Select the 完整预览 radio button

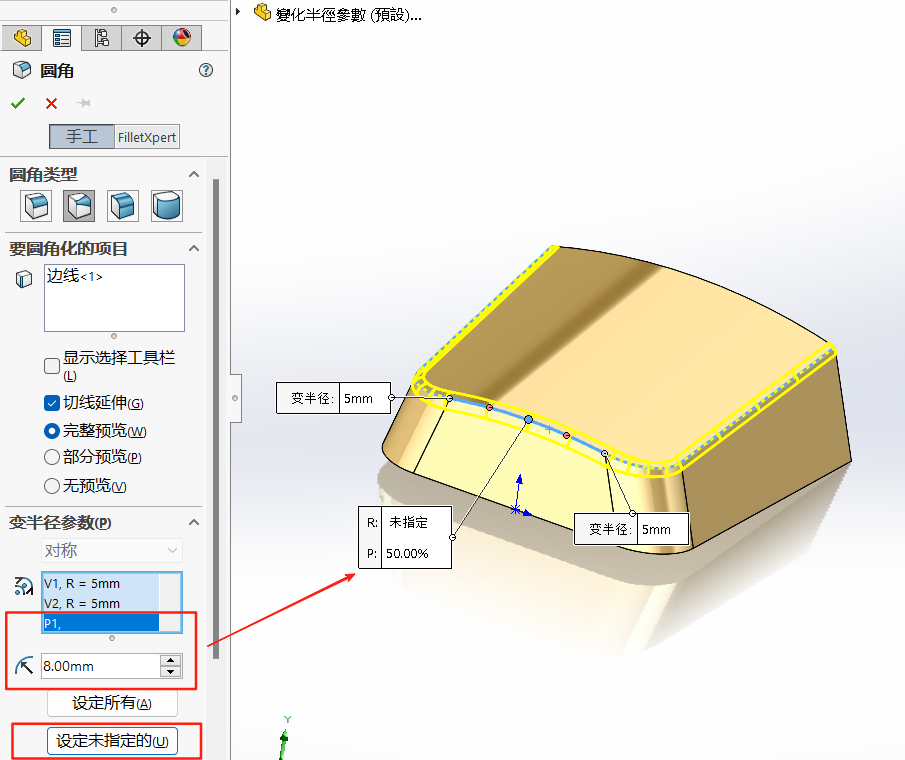pos(52,431)
